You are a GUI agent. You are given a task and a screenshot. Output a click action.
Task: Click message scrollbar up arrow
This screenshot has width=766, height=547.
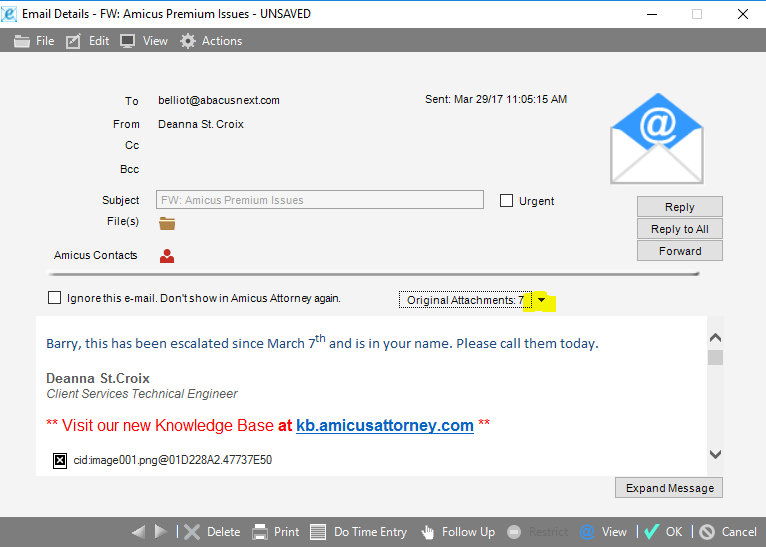point(715,337)
